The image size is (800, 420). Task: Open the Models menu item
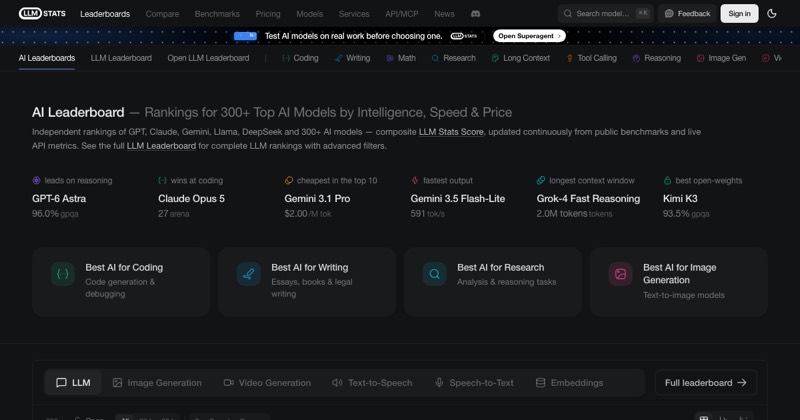[x=310, y=14]
